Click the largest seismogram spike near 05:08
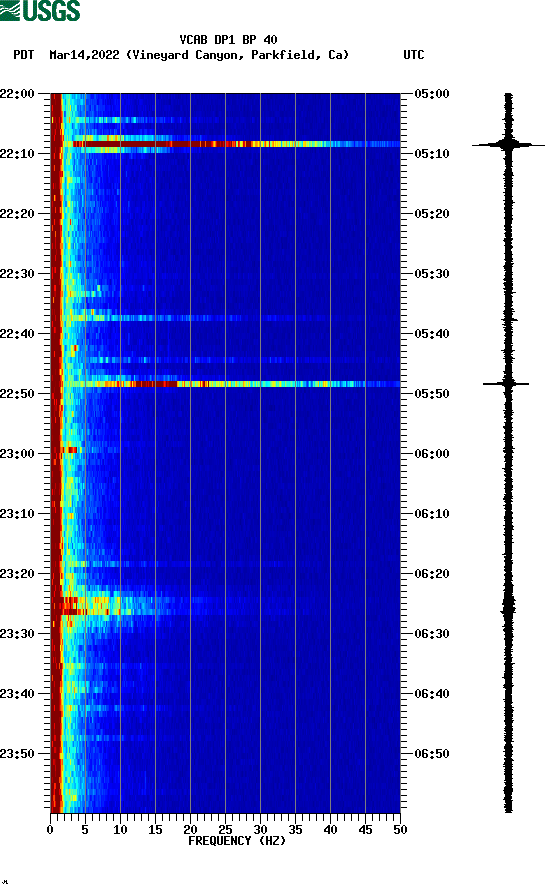Image resolution: width=552 pixels, height=893 pixels. (508, 145)
